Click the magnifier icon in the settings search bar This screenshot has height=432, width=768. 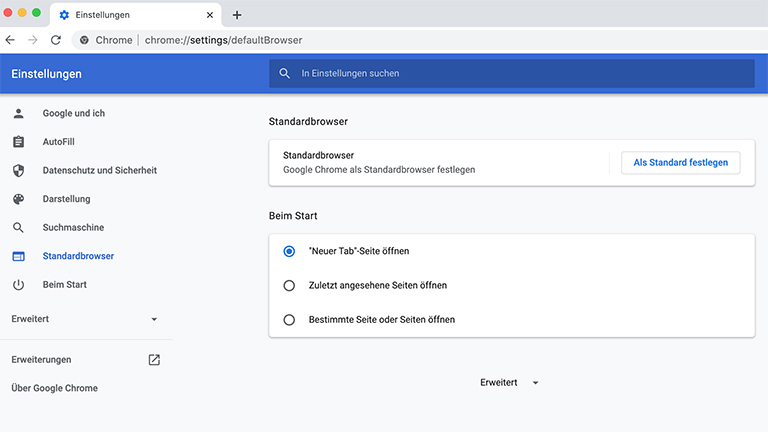pyautogui.click(x=284, y=73)
